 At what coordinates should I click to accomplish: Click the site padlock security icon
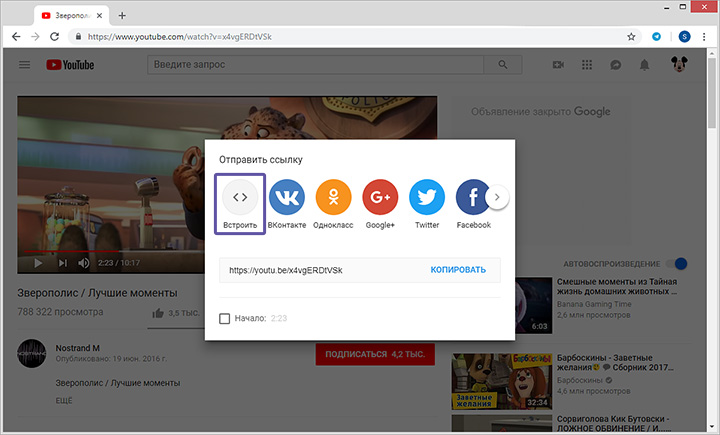78,37
